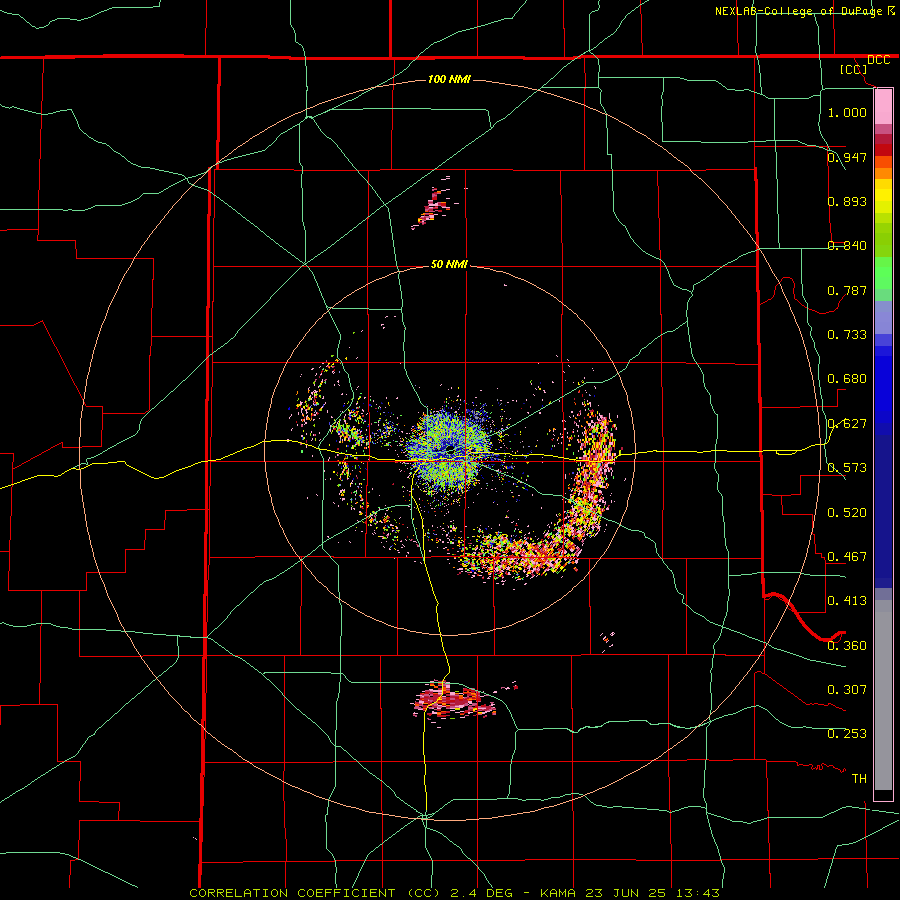900x900 pixels.
Task: Click the pink segment of color scale
Action: (x=883, y=107)
